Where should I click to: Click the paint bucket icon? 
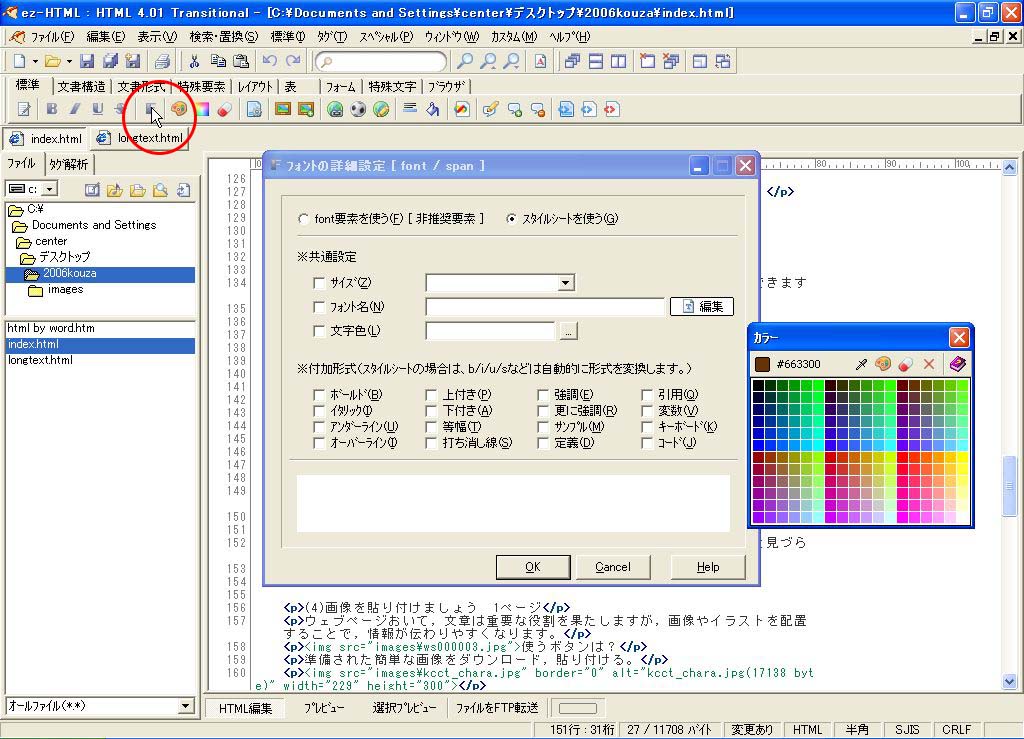pos(432,109)
